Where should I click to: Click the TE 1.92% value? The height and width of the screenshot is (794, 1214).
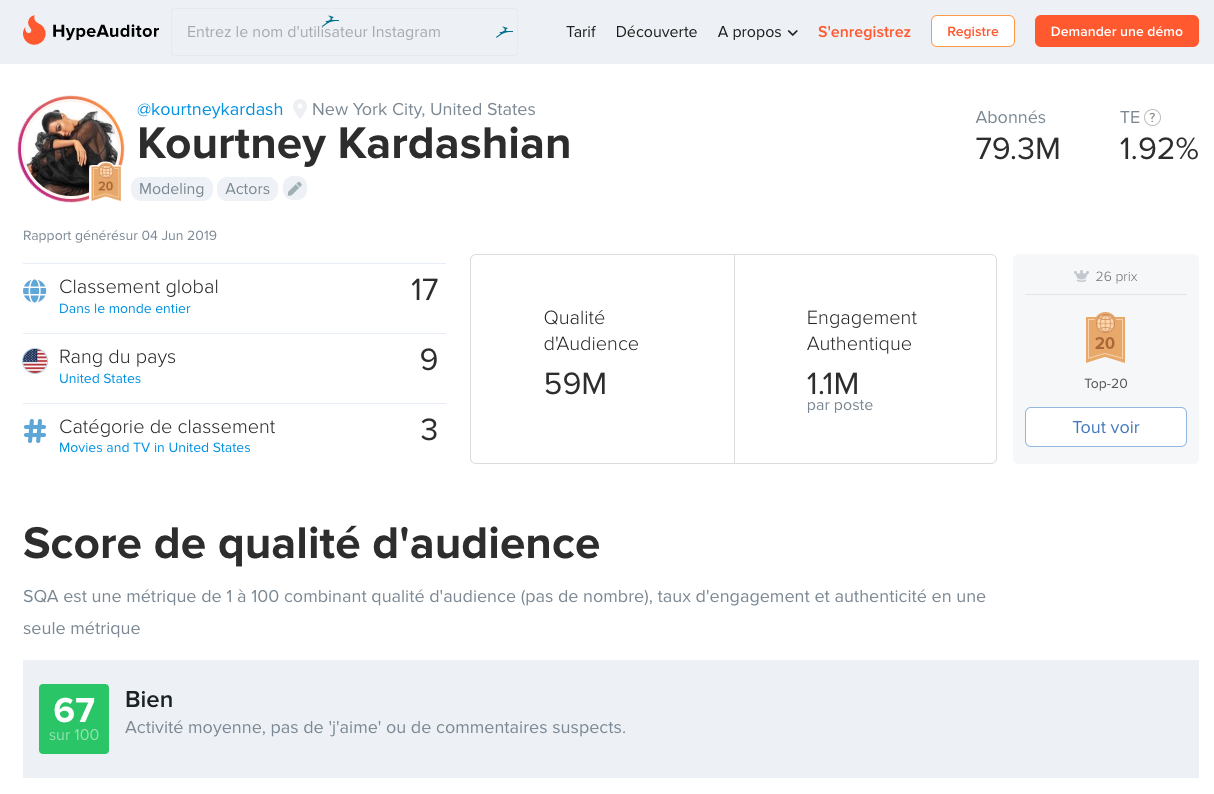1158,149
